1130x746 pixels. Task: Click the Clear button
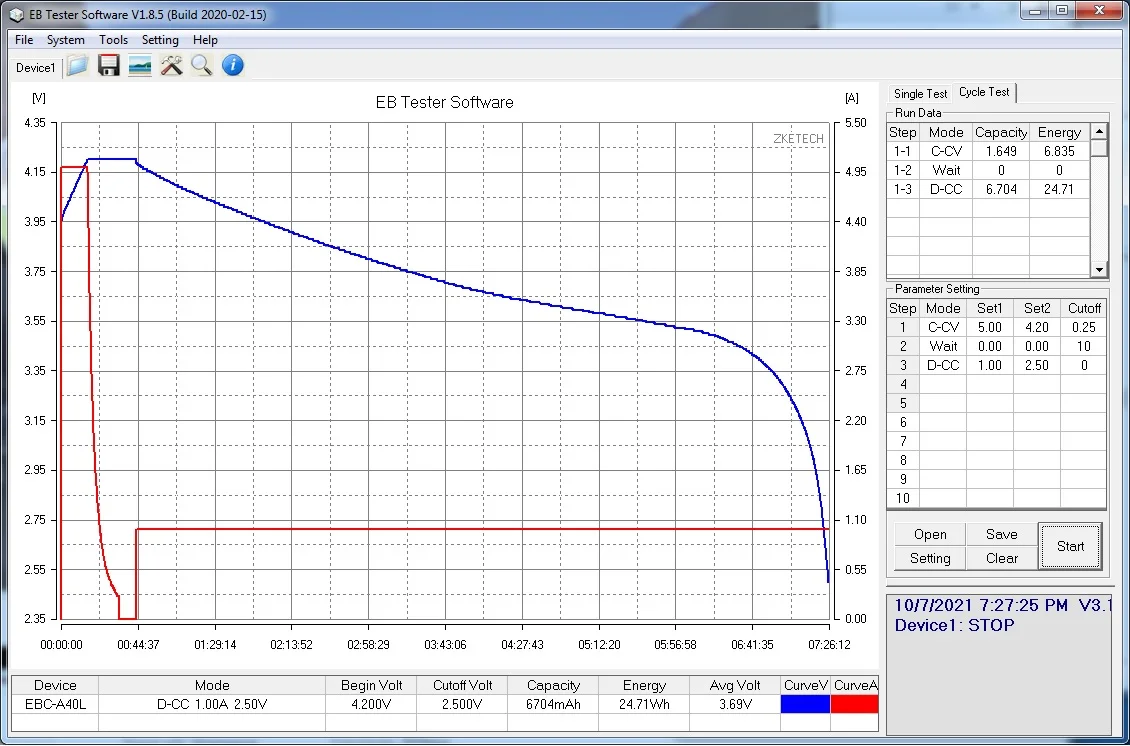[1002, 559]
